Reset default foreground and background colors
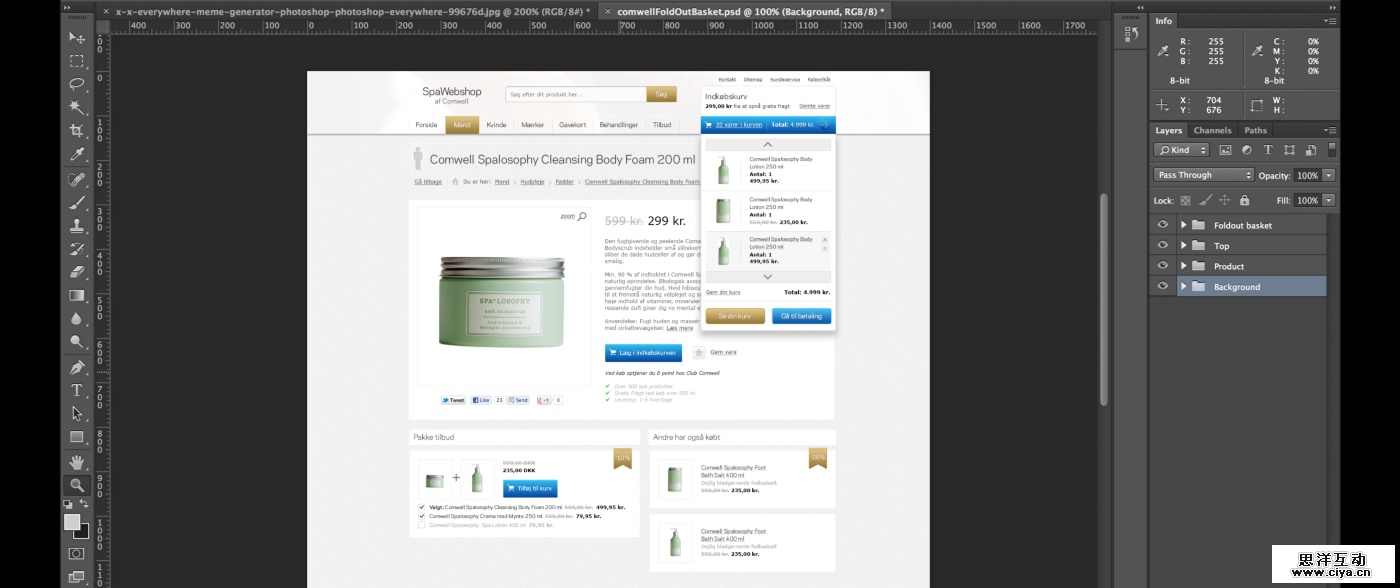The height and width of the screenshot is (588, 1400). (68, 504)
